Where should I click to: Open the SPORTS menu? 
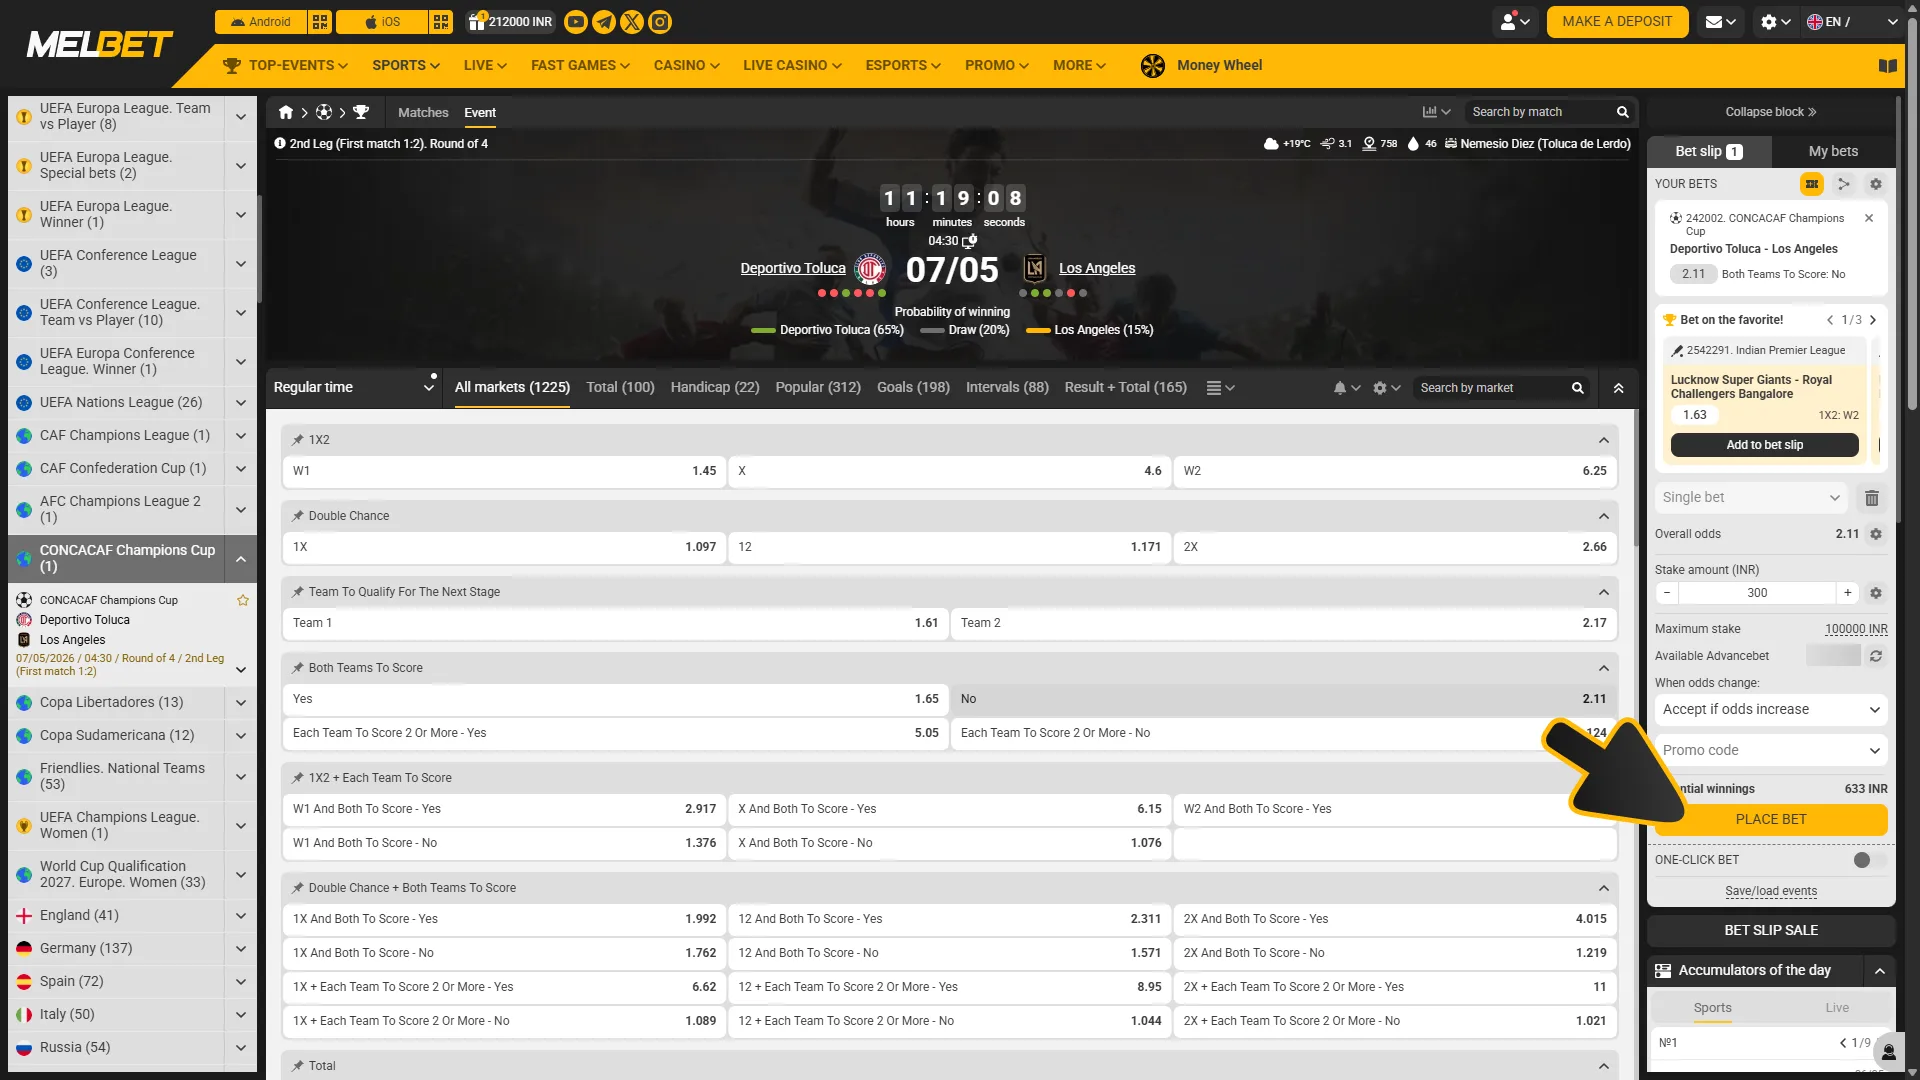tap(405, 66)
